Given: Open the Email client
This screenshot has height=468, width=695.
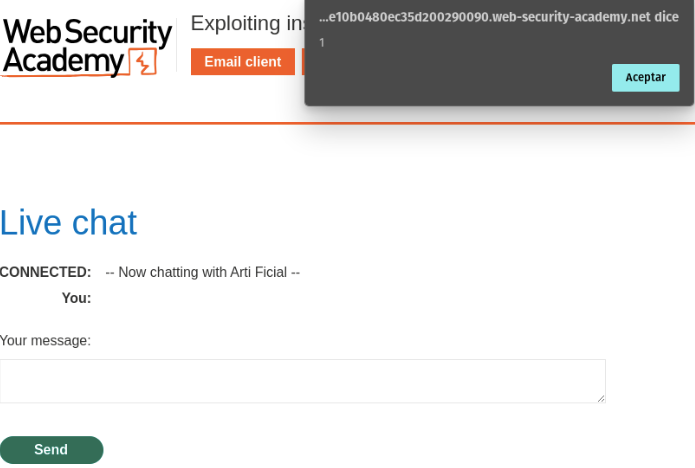Looking at the screenshot, I should [x=242, y=62].
